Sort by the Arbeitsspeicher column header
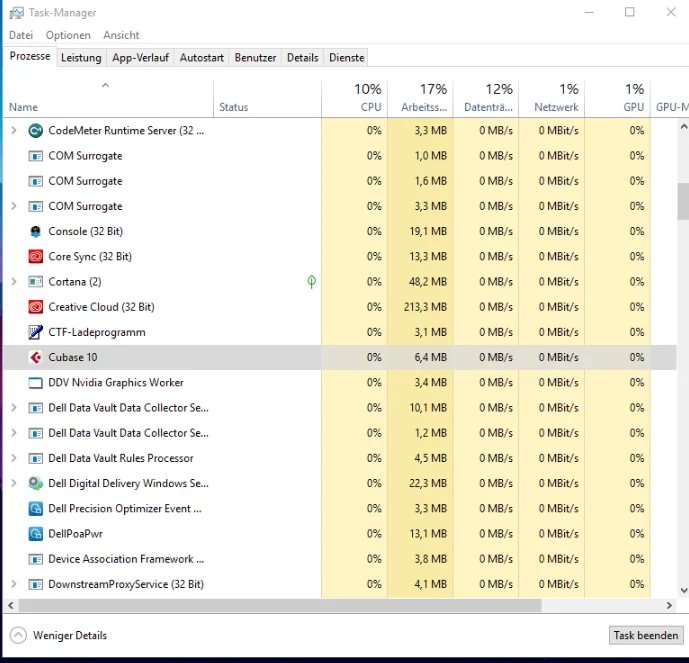Screen dimensions: 689x663 coord(421,99)
